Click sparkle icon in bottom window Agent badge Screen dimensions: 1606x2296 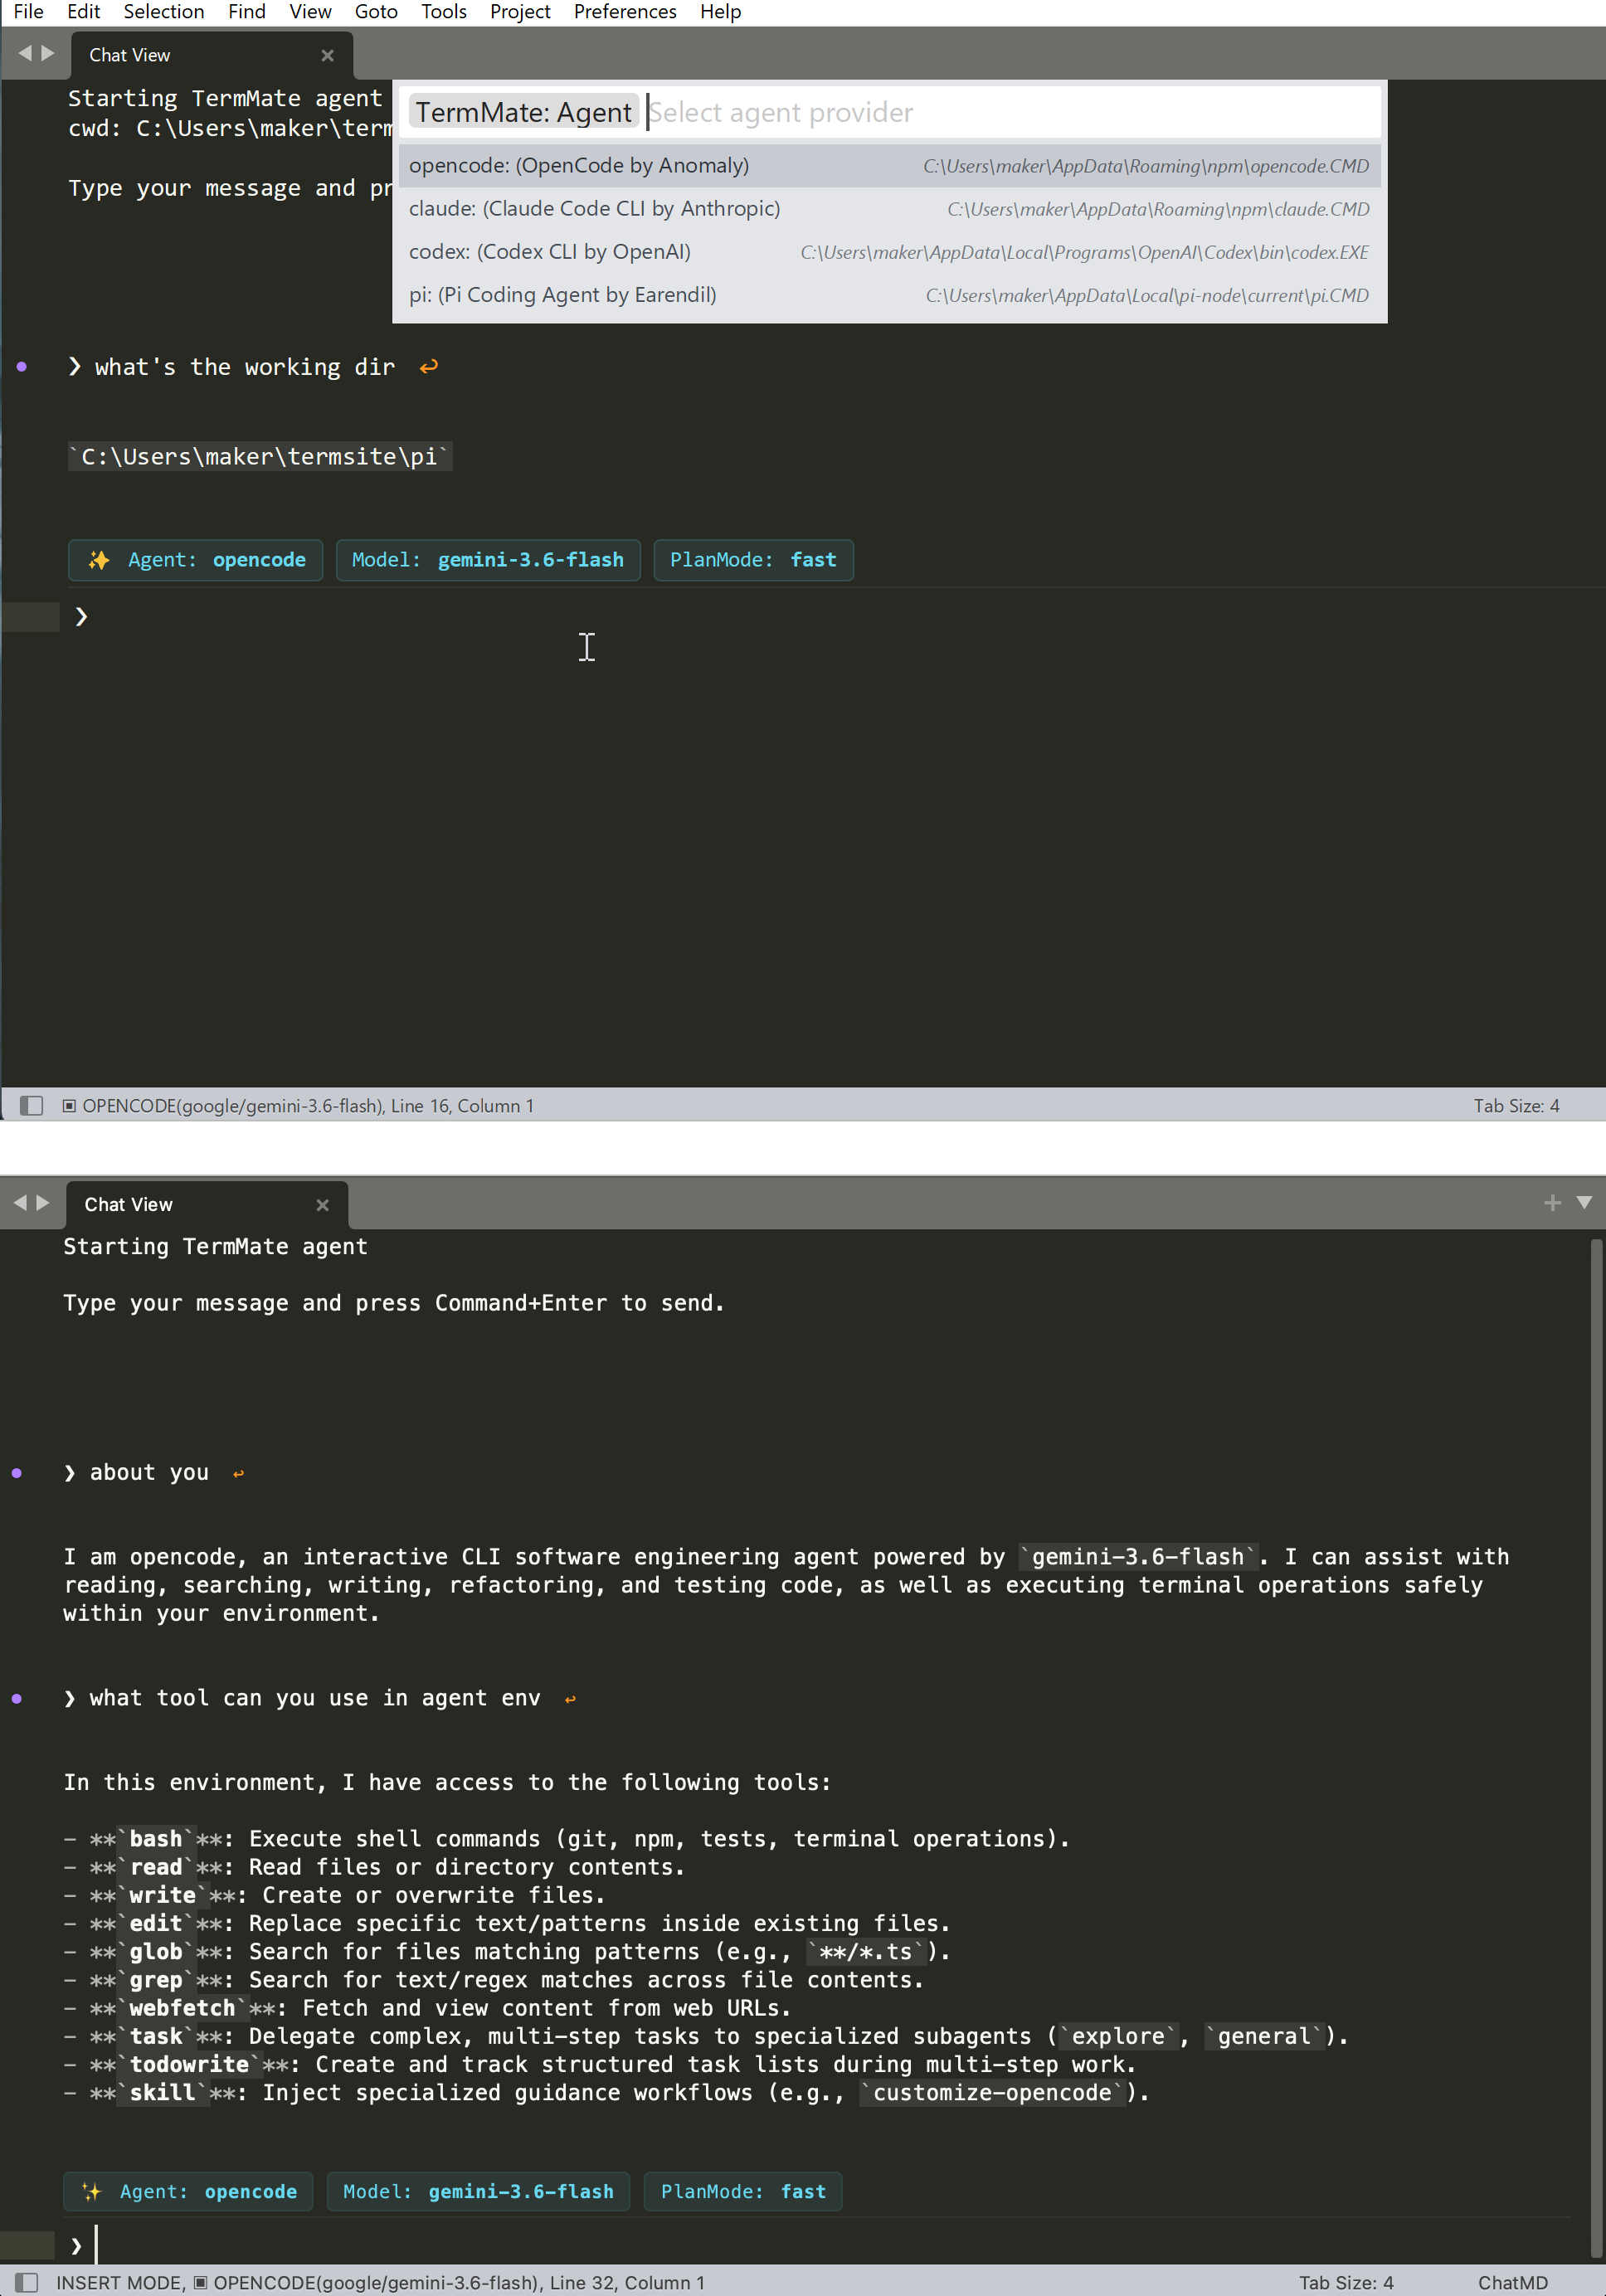click(x=91, y=2191)
